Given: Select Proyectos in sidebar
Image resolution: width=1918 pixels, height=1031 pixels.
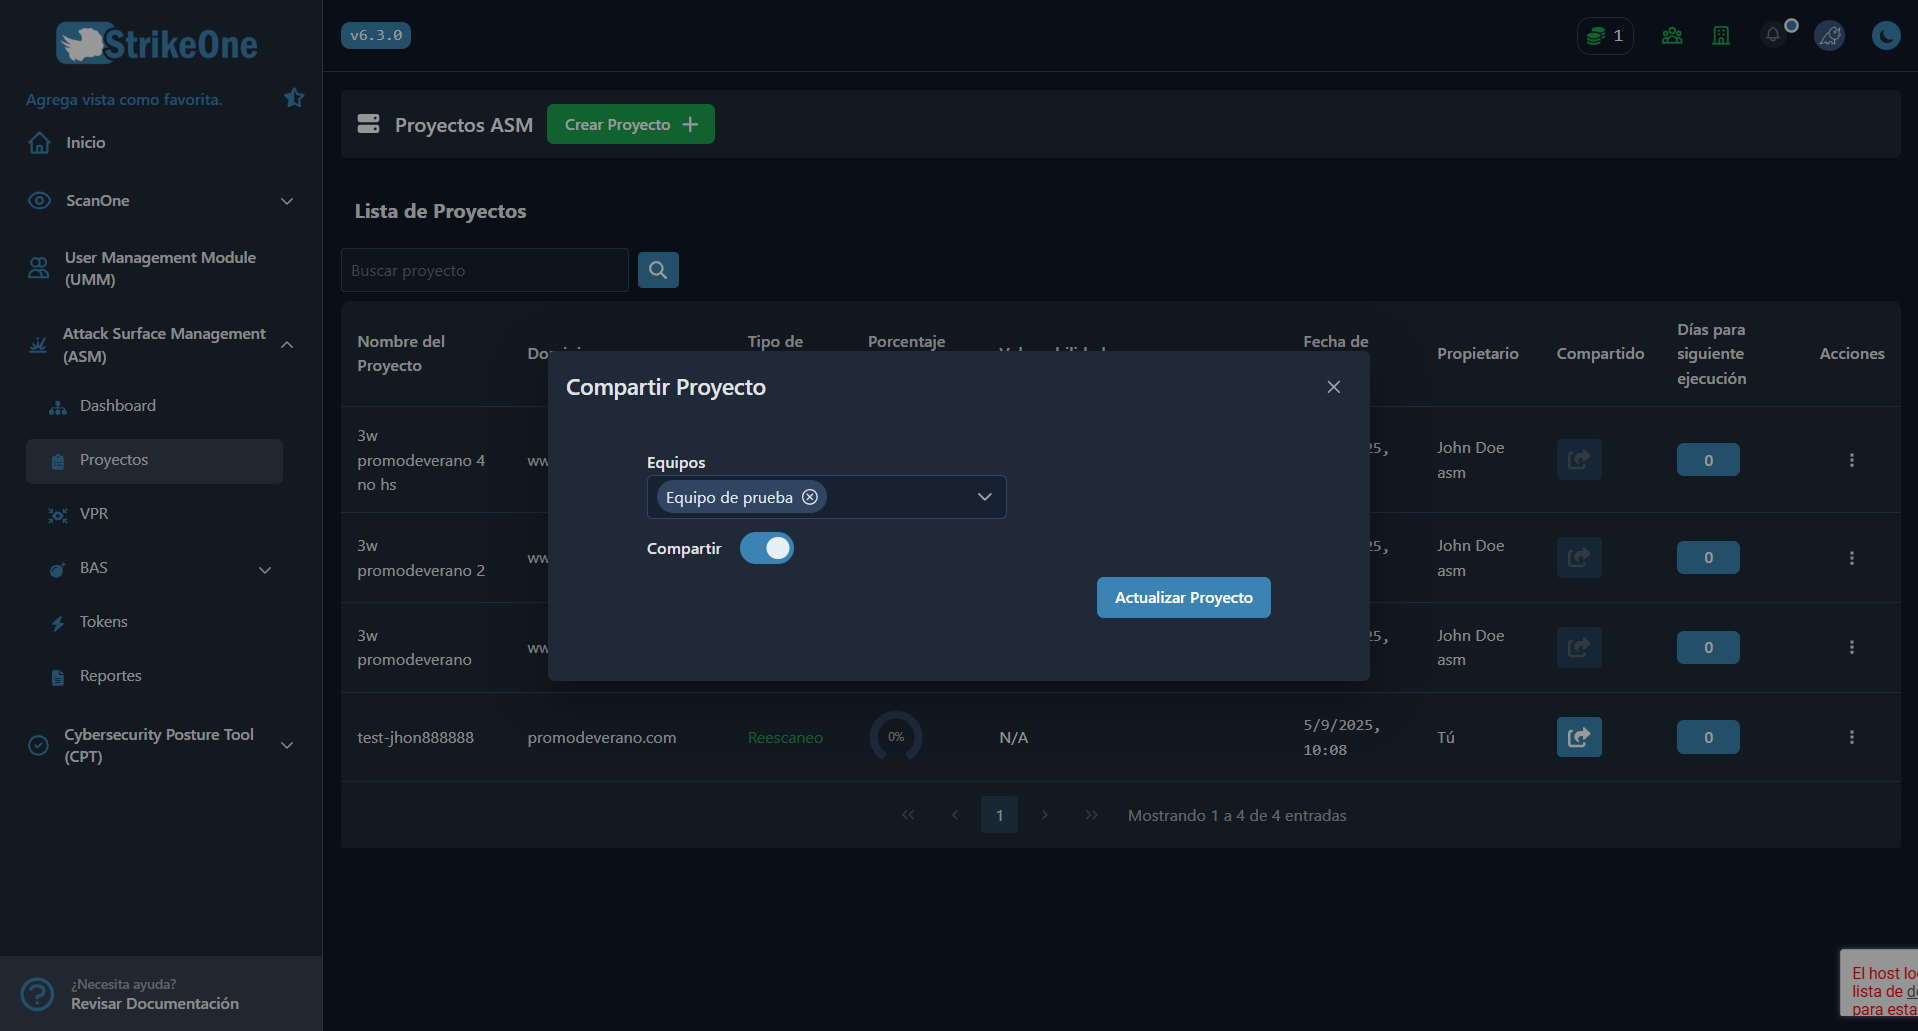Looking at the screenshot, I should pyautogui.click(x=154, y=461).
